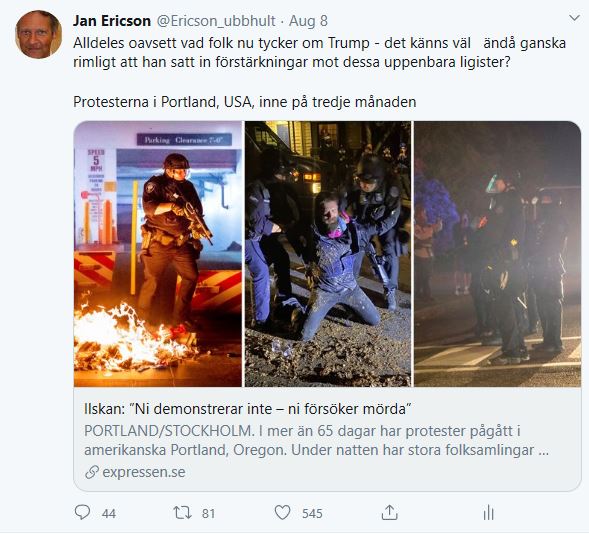Open article headline 'Ilskan: Ni demonstrerar inte'
Viewport: 589px width, 534px height.
tap(248, 409)
